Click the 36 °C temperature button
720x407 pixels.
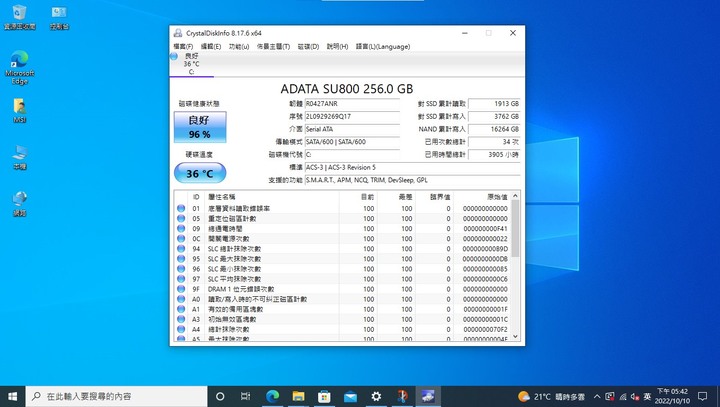point(200,174)
